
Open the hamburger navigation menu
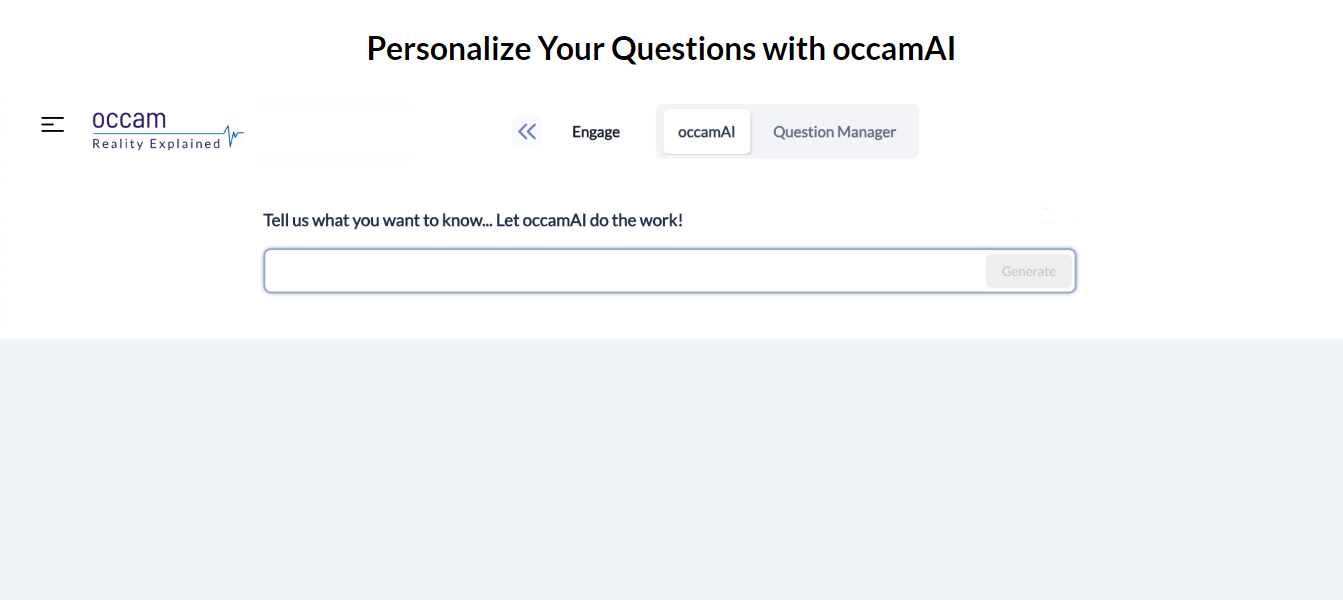click(x=52, y=125)
